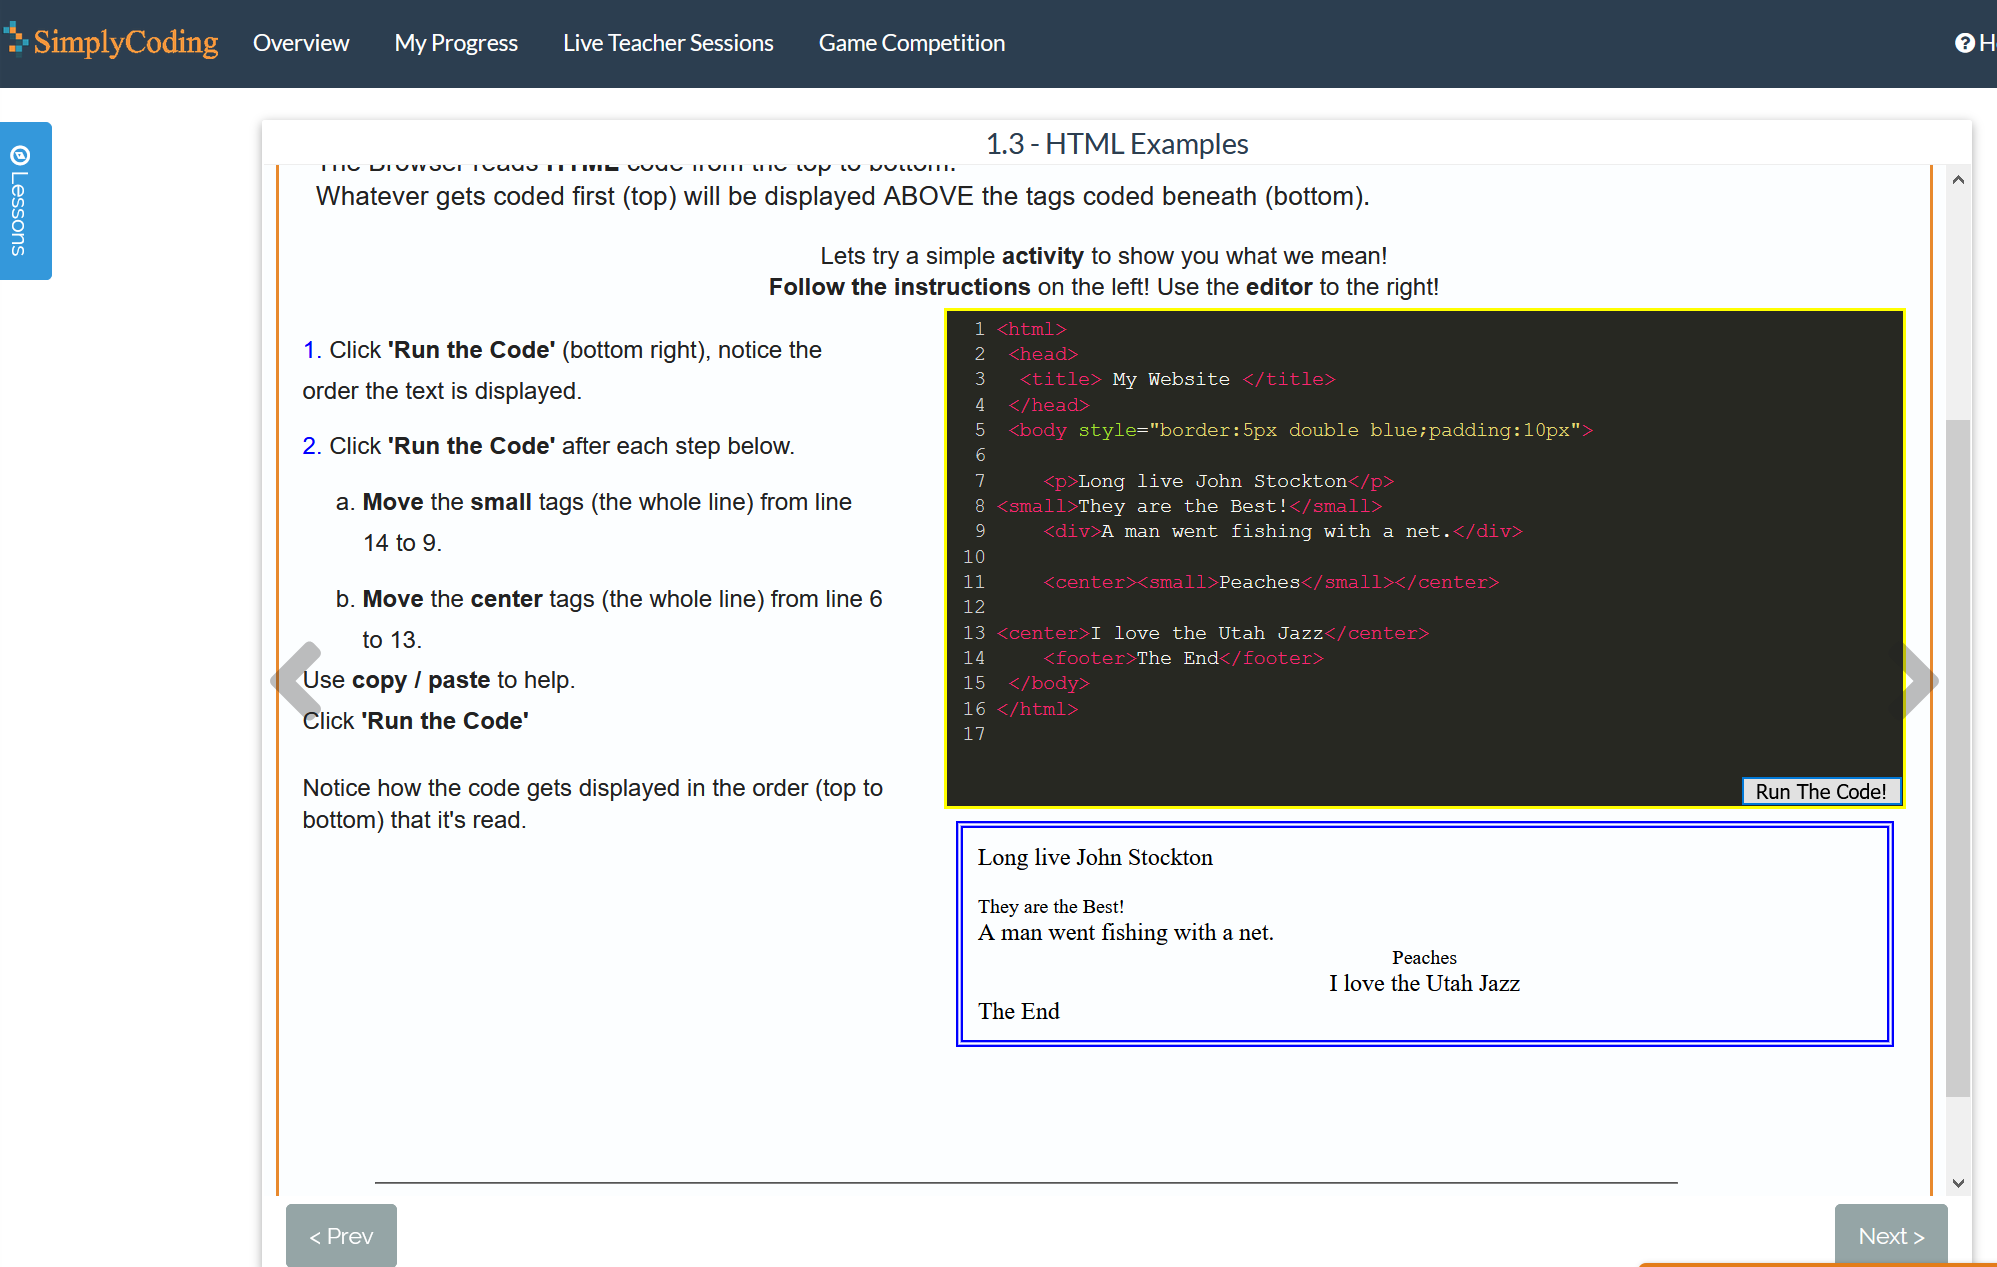Click the title 'My Website' code line

[x=1177, y=379]
